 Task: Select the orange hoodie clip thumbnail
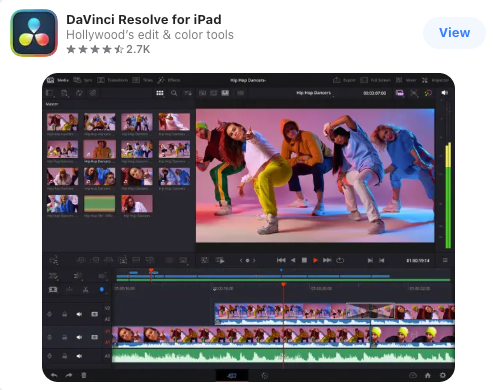coord(99,149)
